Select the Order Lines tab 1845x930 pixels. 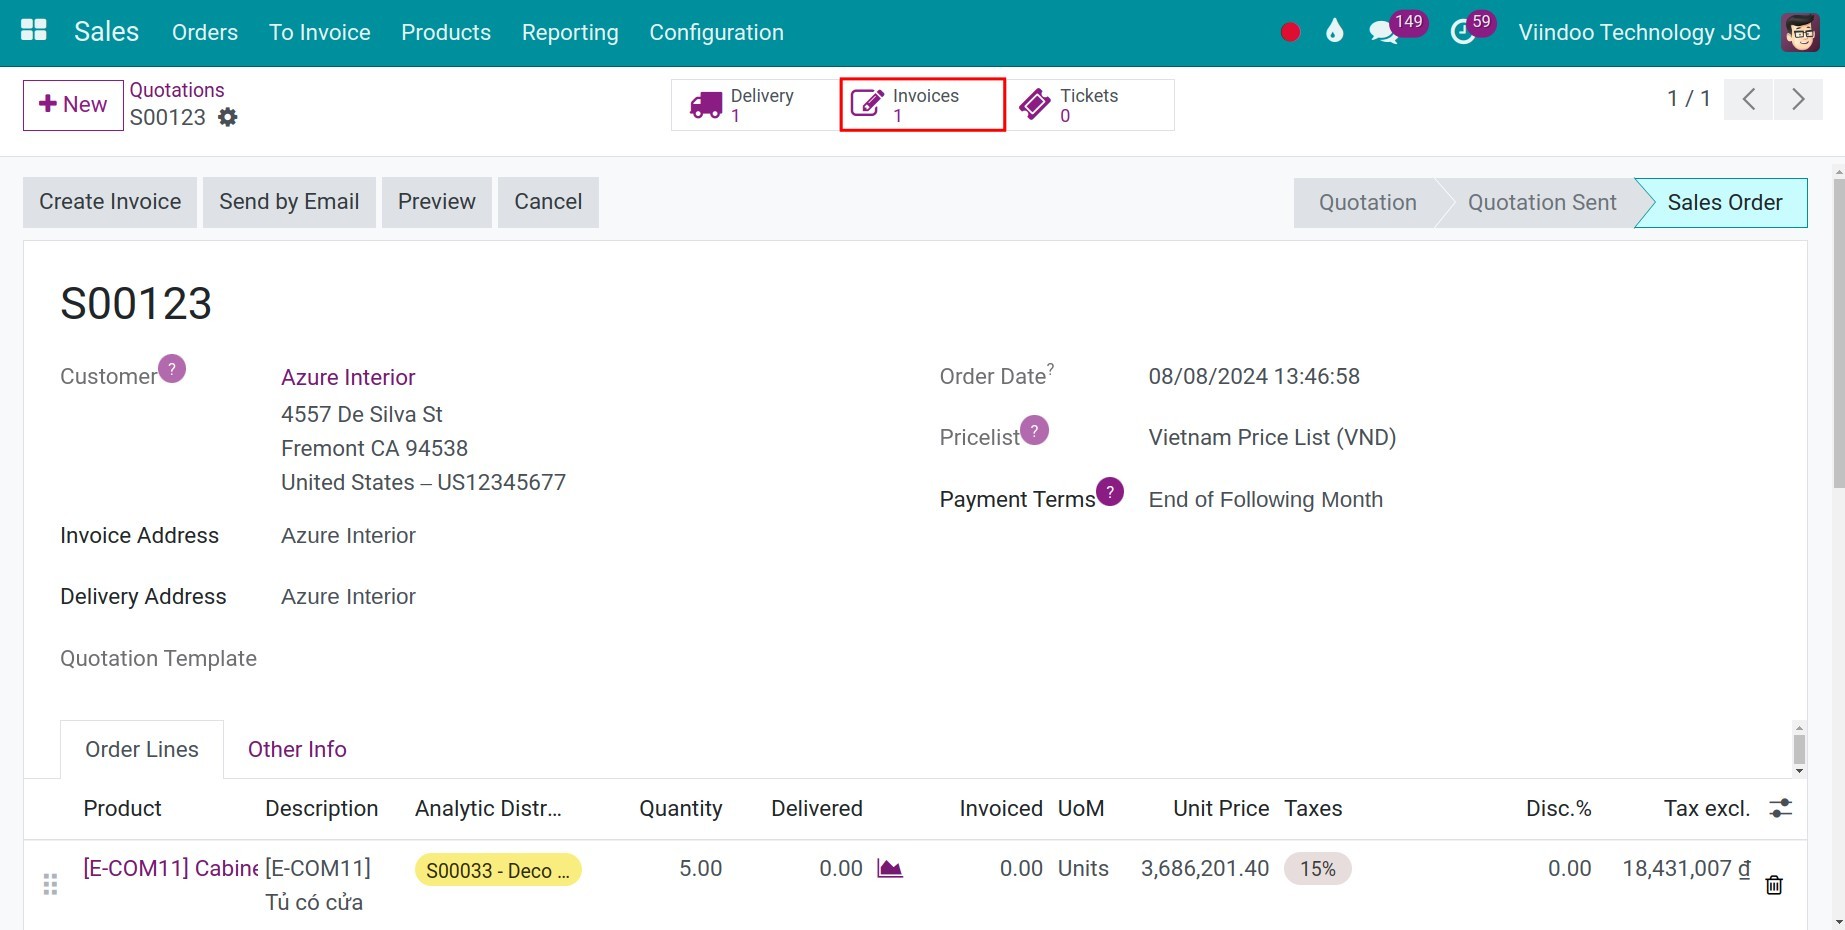point(142,749)
